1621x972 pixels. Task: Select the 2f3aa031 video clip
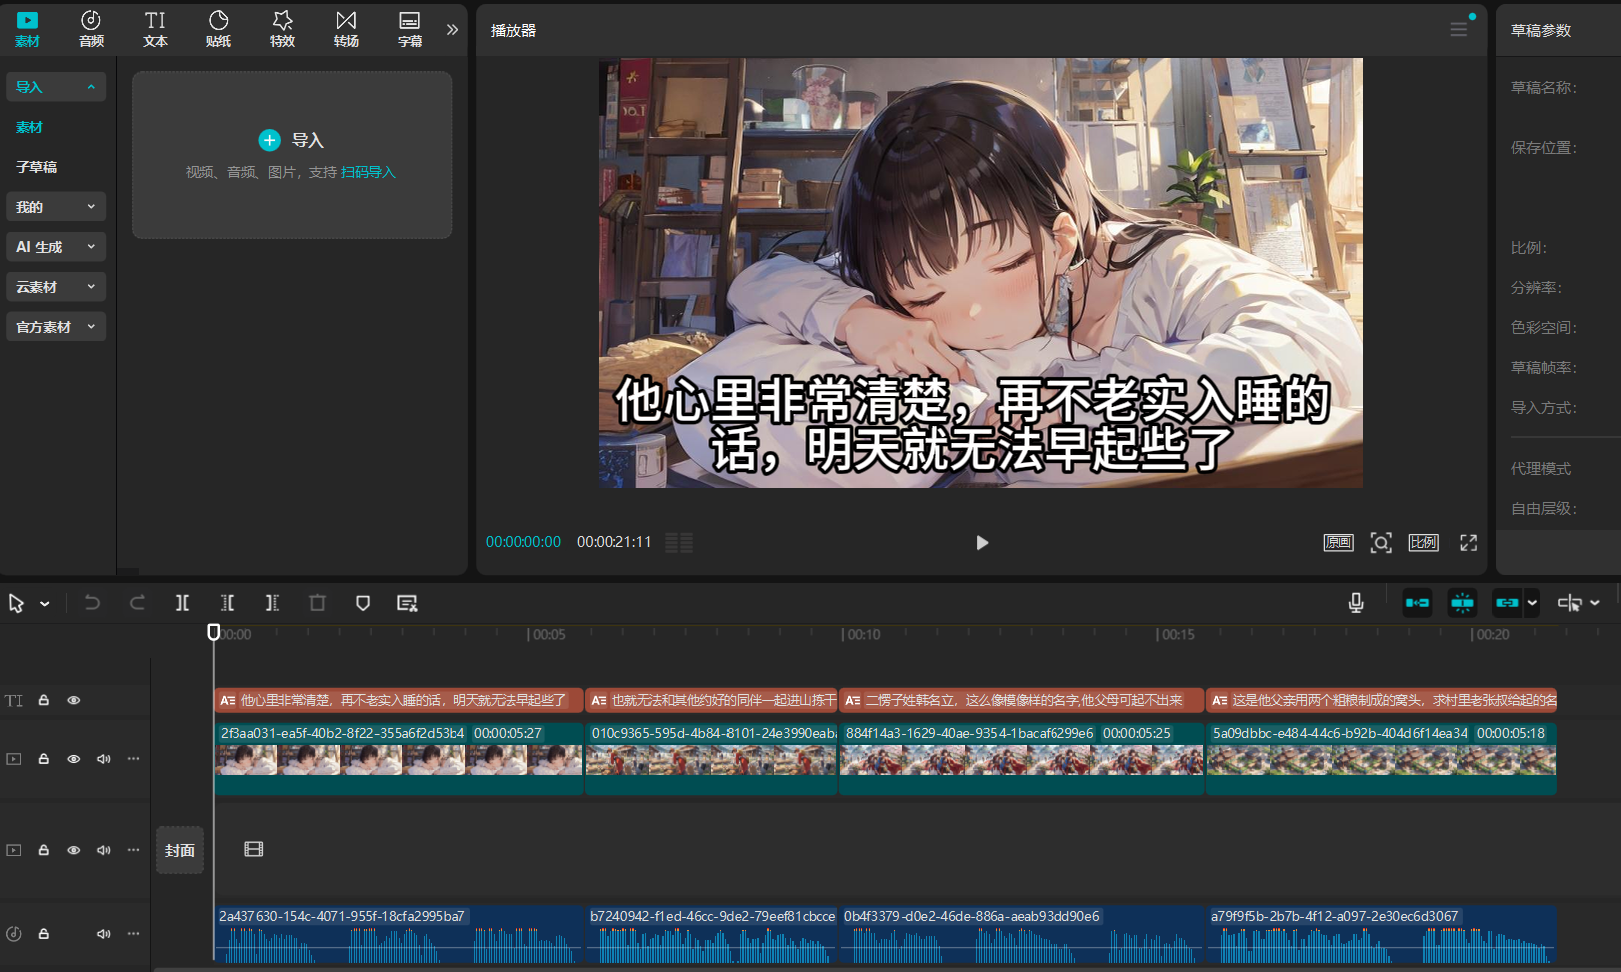coord(399,758)
